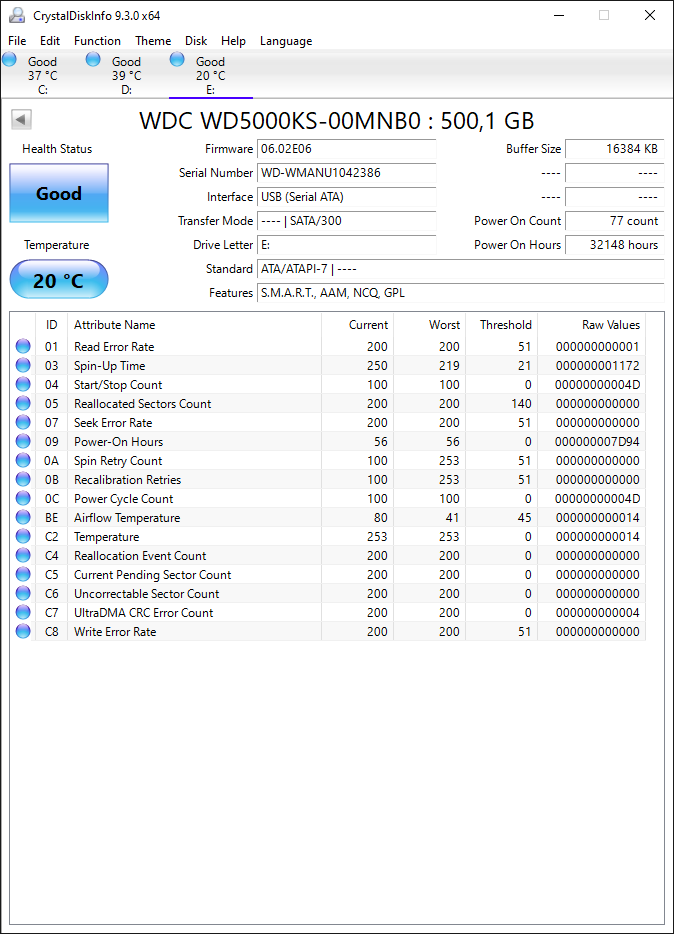Click the CrystalDiskInfo app icon in title bar
Viewport: 674px width, 934px height.
(x=17, y=15)
